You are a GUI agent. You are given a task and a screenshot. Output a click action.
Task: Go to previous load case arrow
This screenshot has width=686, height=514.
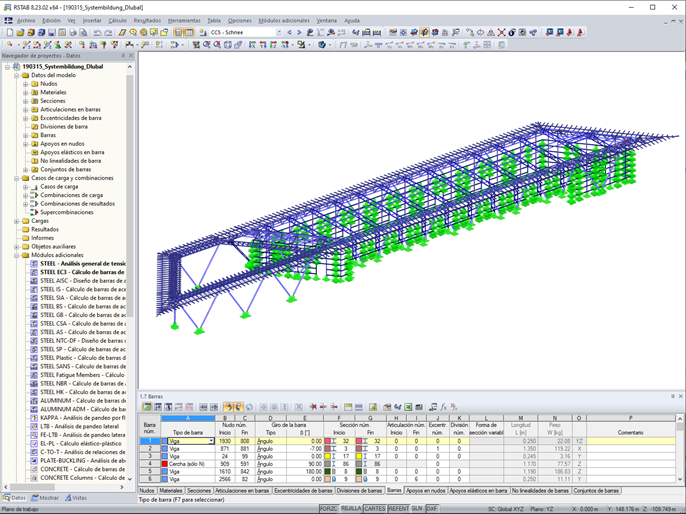pyautogui.click(x=290, y=32)
